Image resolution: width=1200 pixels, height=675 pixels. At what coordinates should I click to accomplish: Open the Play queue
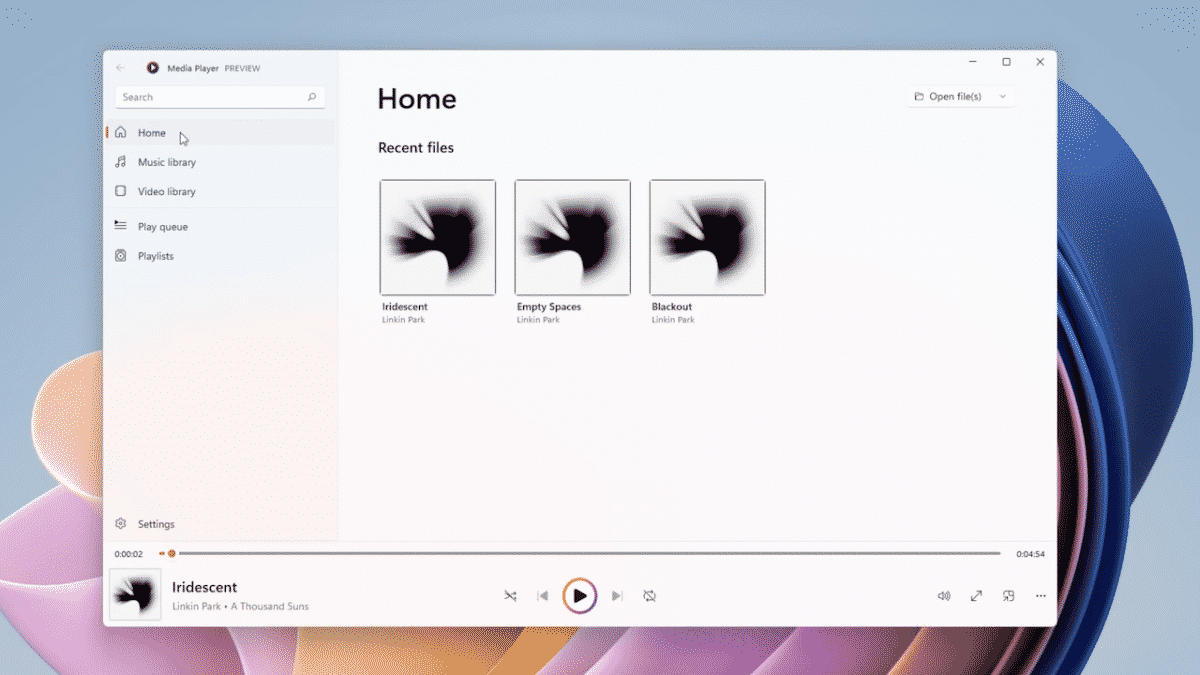(221, 227)
